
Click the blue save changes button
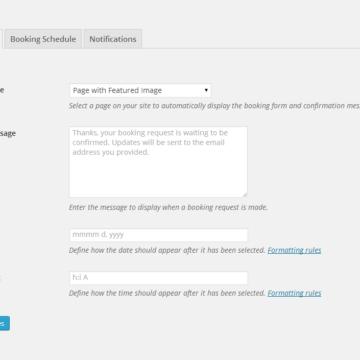[x=4, y=323]
